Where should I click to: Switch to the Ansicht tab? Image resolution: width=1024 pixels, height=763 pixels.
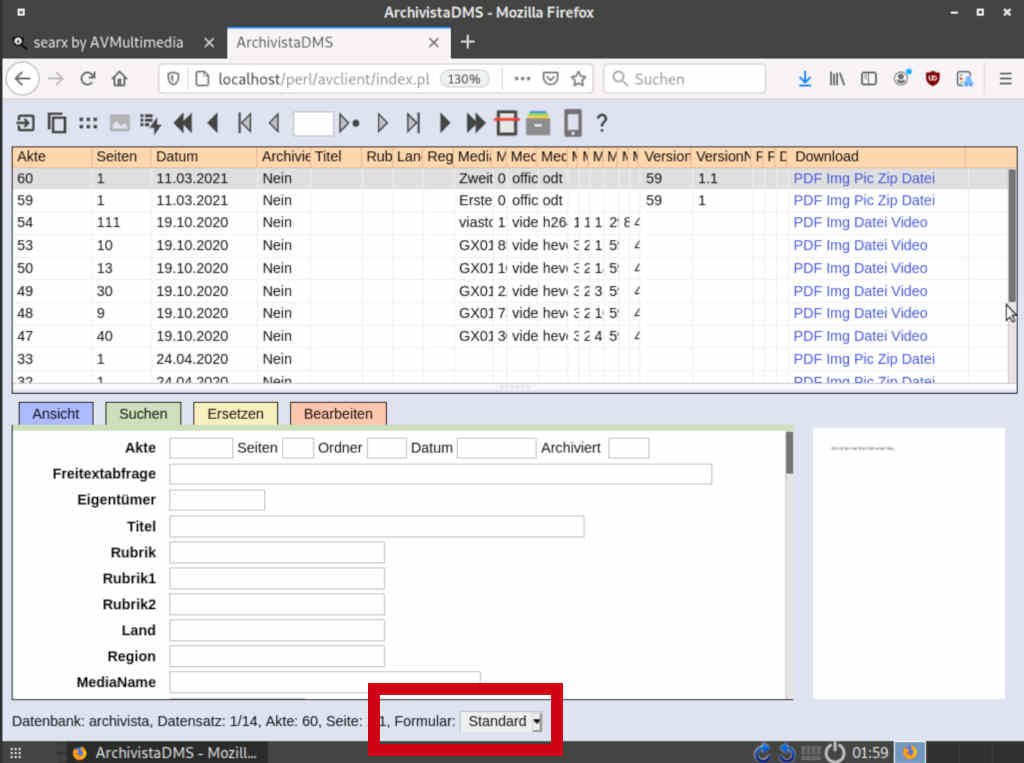(x=56, y=414)
